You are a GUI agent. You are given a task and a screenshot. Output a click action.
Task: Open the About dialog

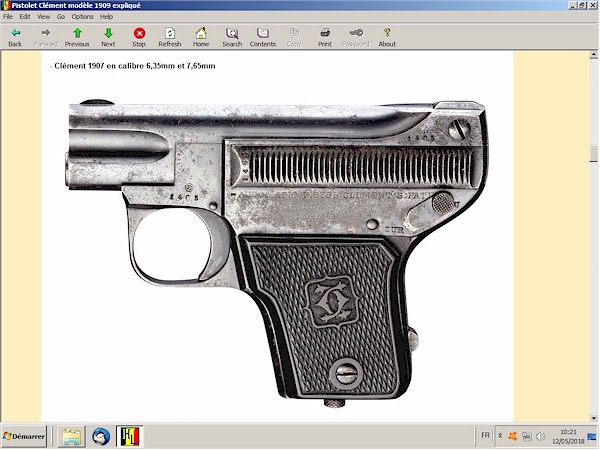pos(387,38)
